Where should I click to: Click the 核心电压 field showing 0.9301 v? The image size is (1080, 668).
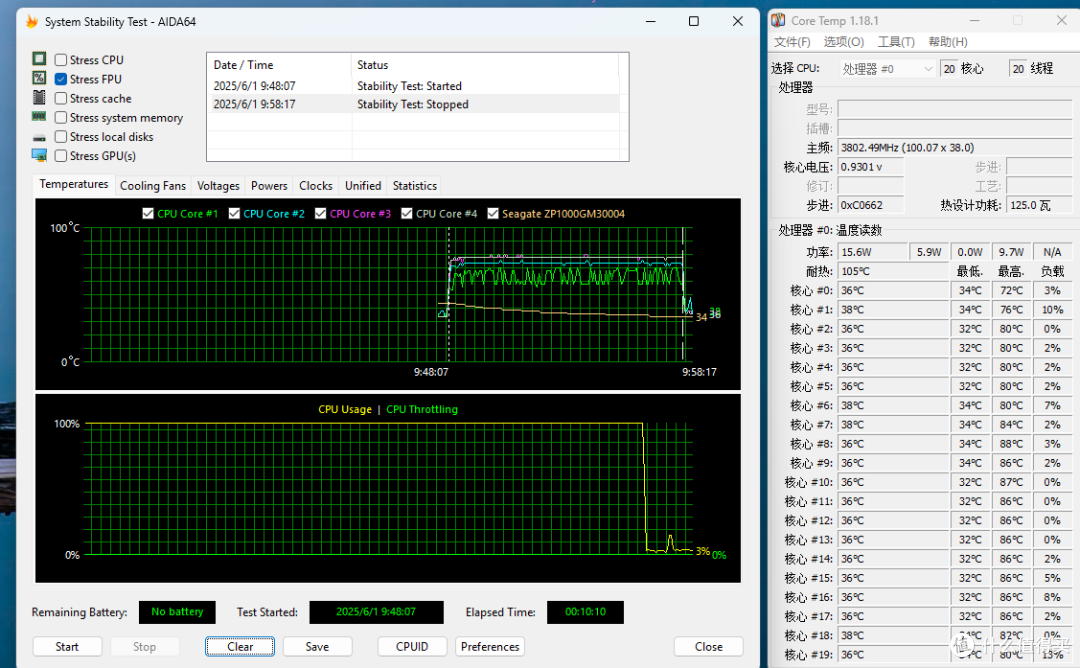871,167
